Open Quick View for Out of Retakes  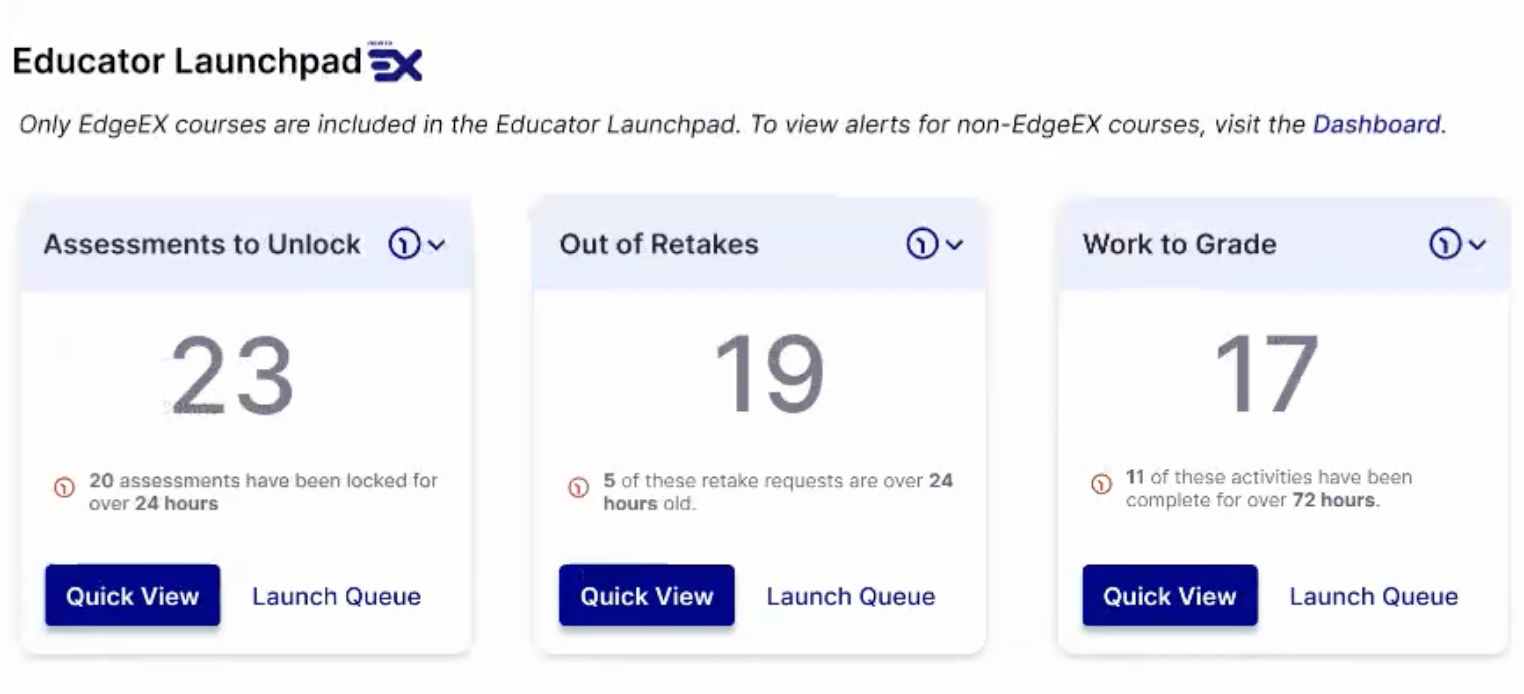(x=646, y=596)
